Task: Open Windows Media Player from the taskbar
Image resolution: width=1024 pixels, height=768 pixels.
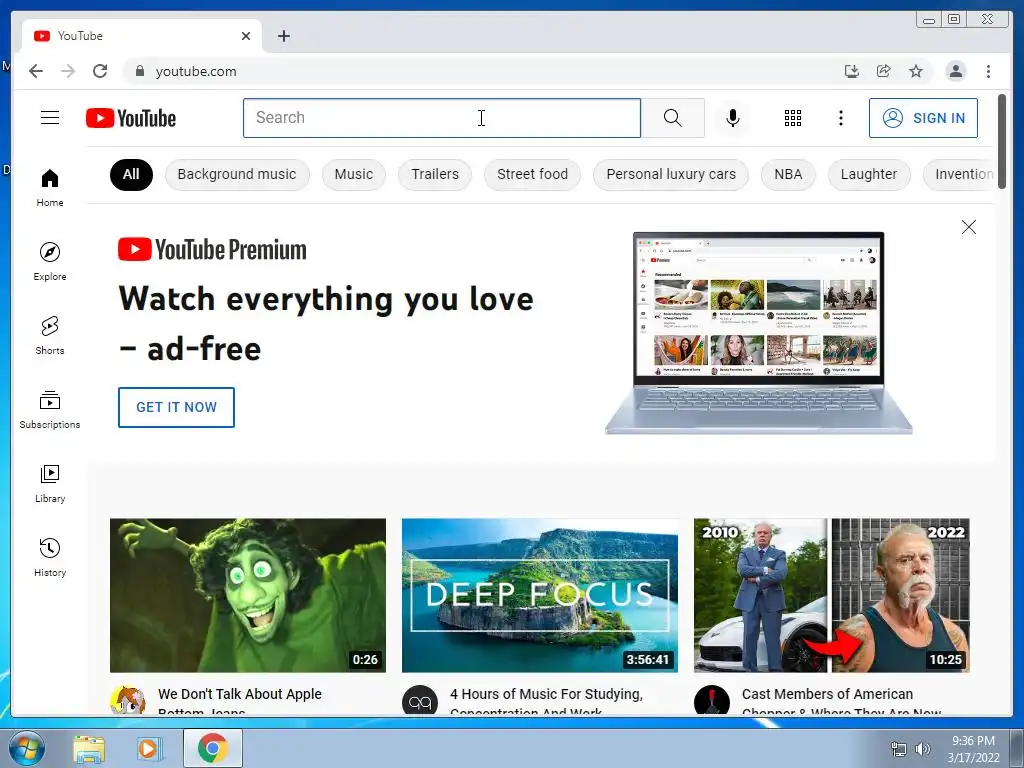Action: (149, 748)
